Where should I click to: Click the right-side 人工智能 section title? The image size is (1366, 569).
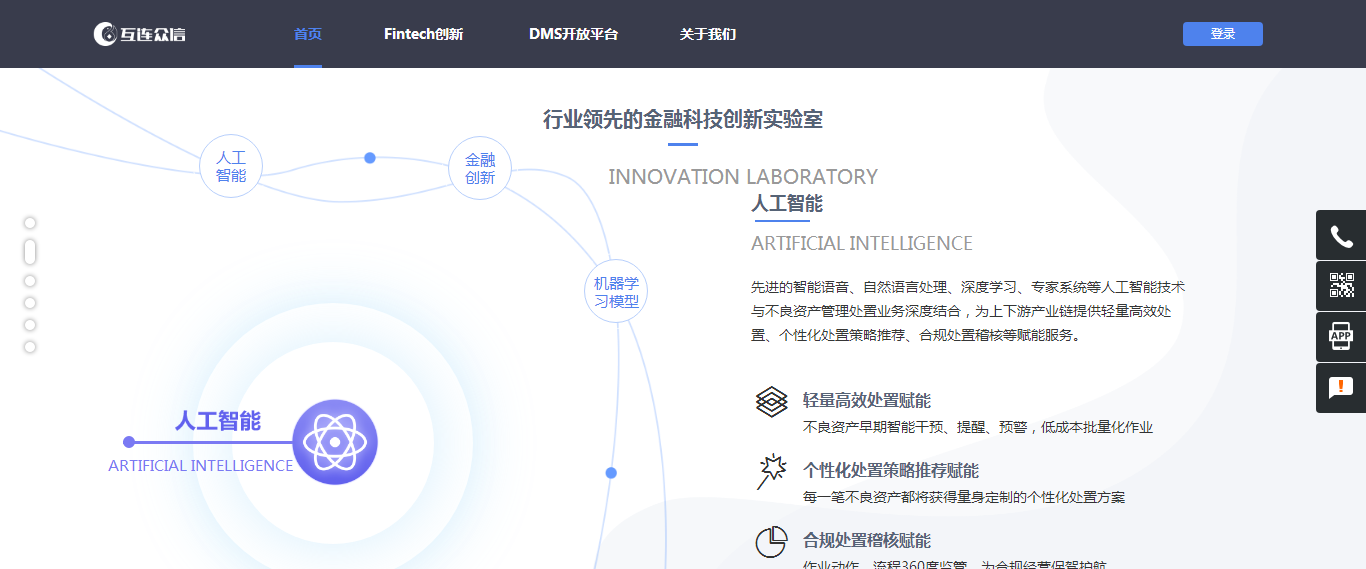coord(787,204)
